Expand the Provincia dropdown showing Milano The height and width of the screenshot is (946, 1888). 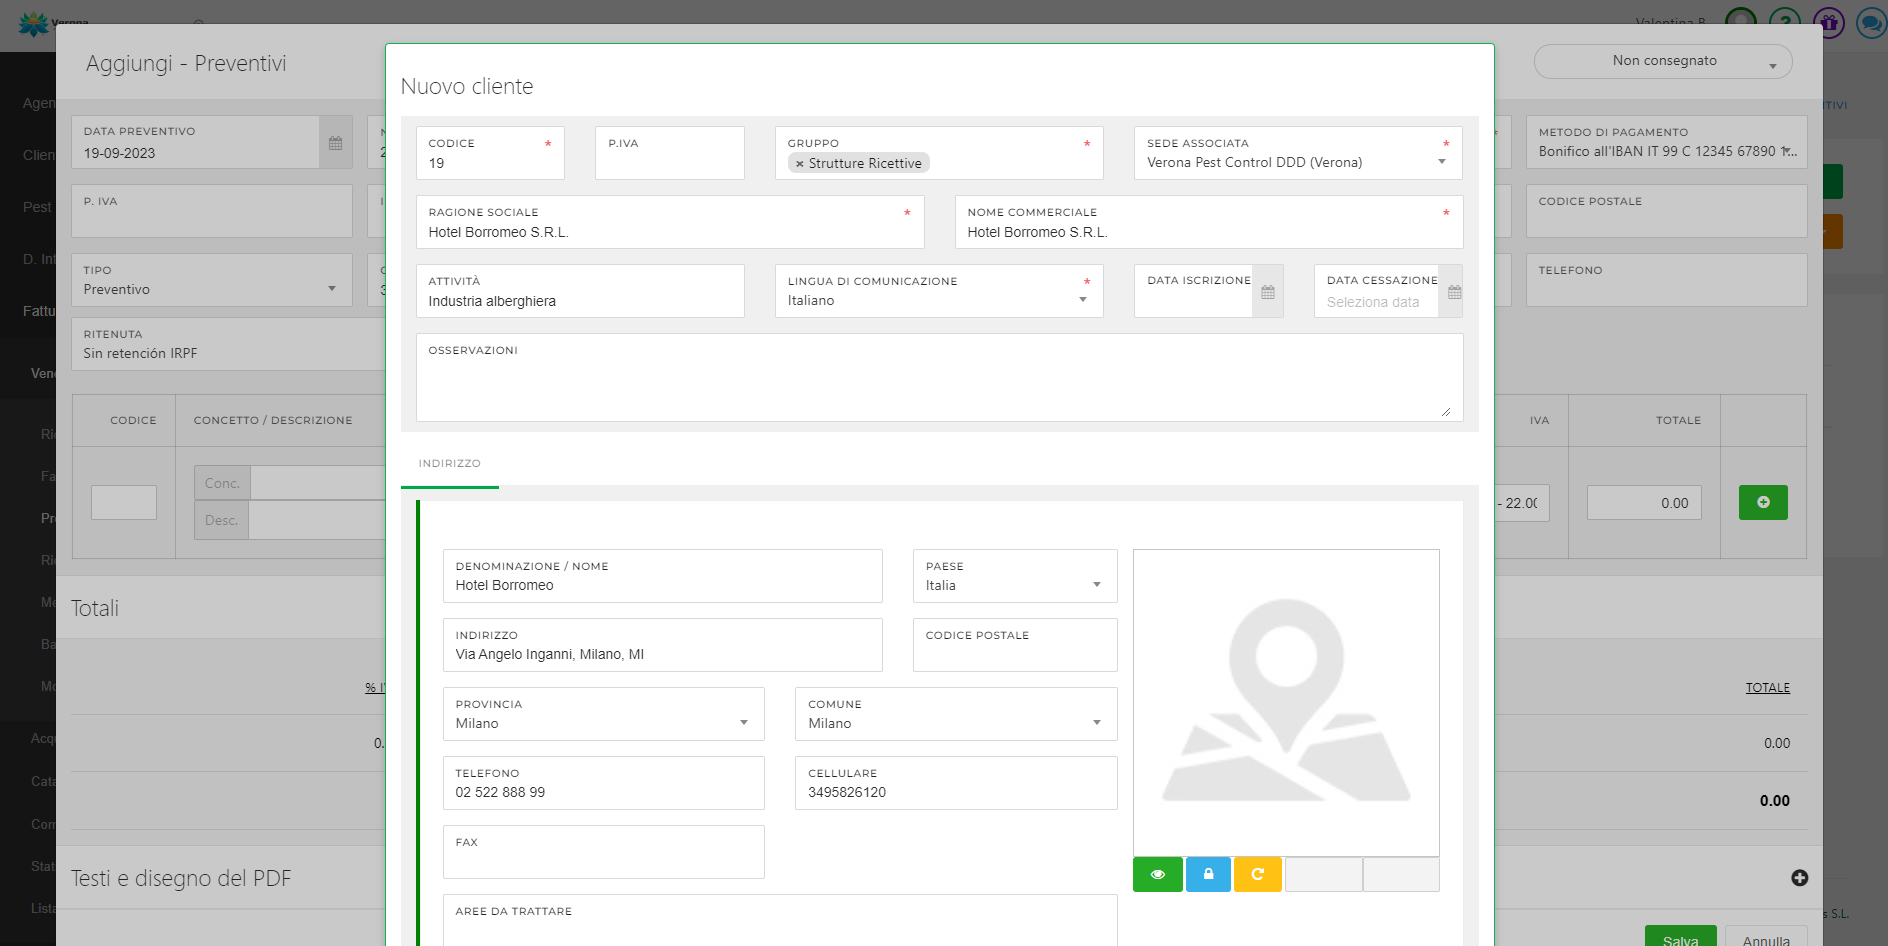tap(743, 723)
